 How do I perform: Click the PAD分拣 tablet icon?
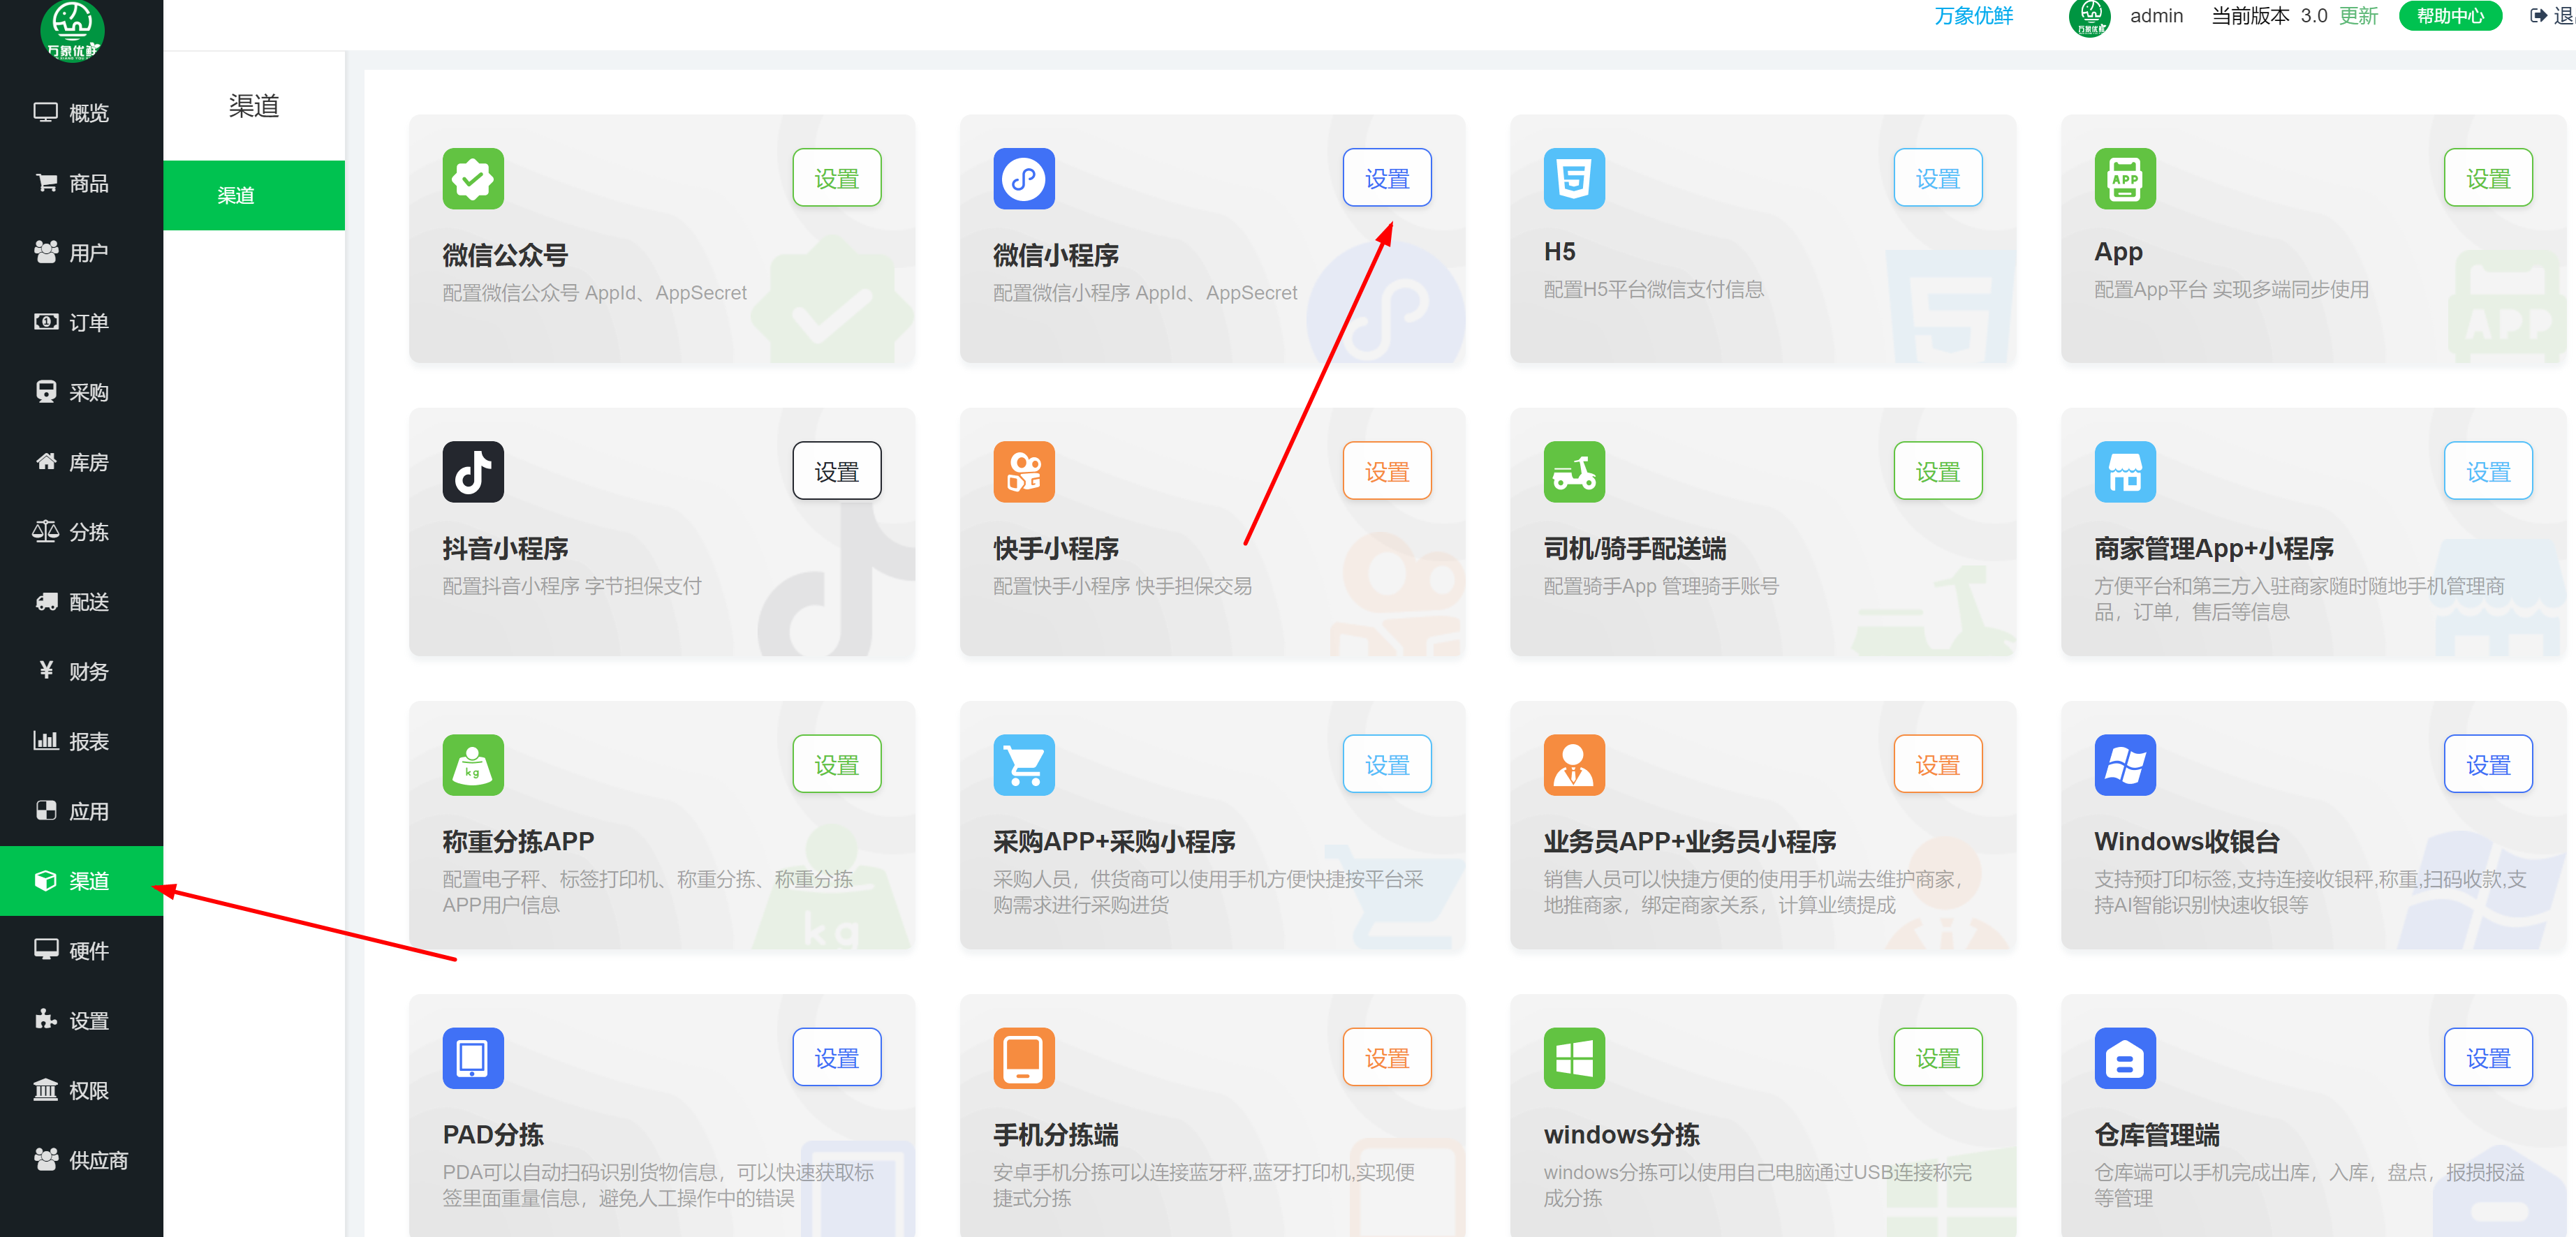(x=473, y=1058)
